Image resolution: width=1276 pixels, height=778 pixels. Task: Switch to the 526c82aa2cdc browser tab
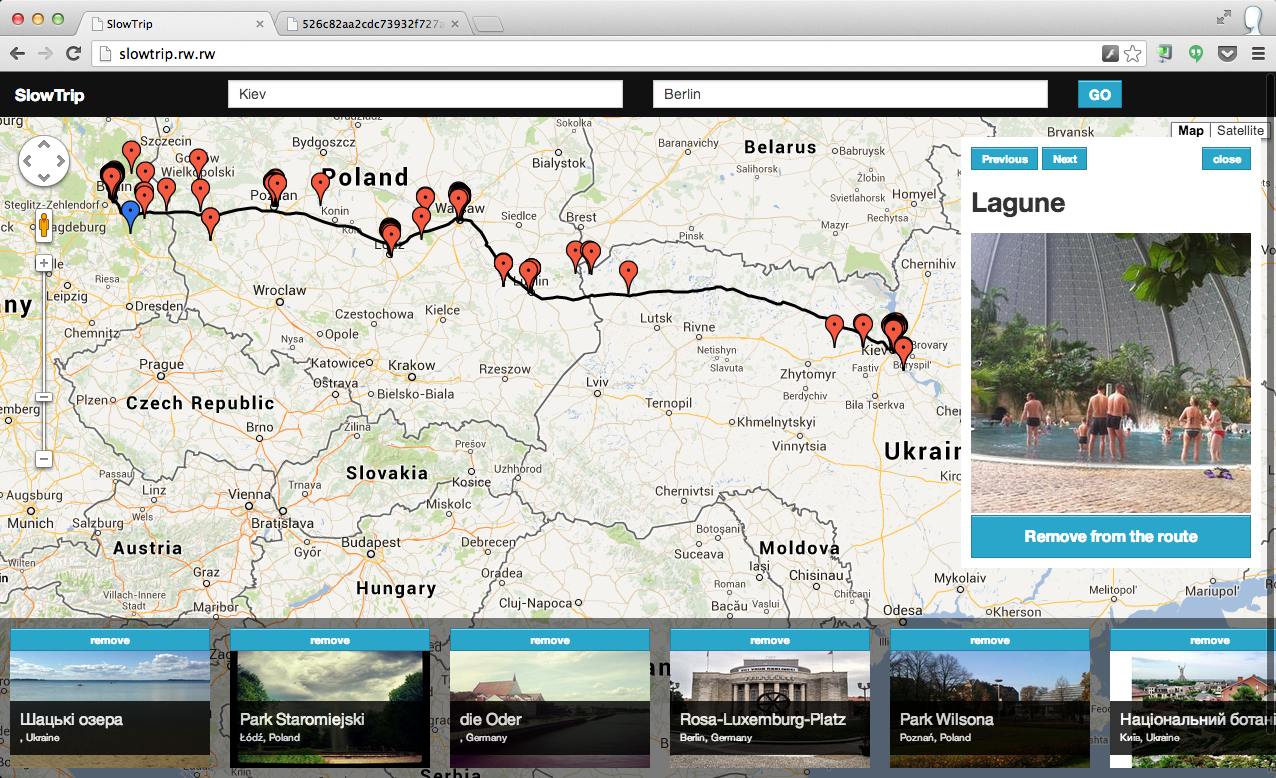[x=373, y=23]
